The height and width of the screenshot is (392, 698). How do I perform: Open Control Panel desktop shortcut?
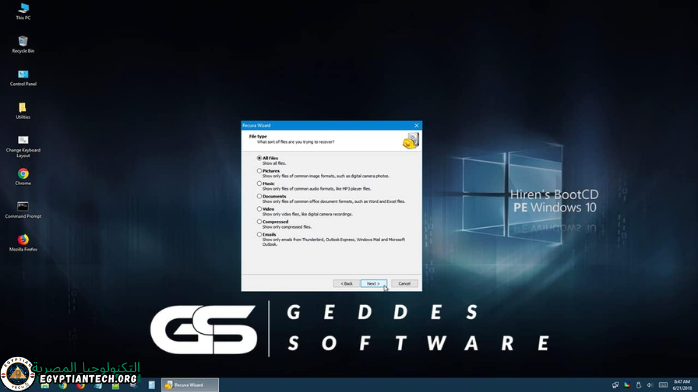(23, 77)
